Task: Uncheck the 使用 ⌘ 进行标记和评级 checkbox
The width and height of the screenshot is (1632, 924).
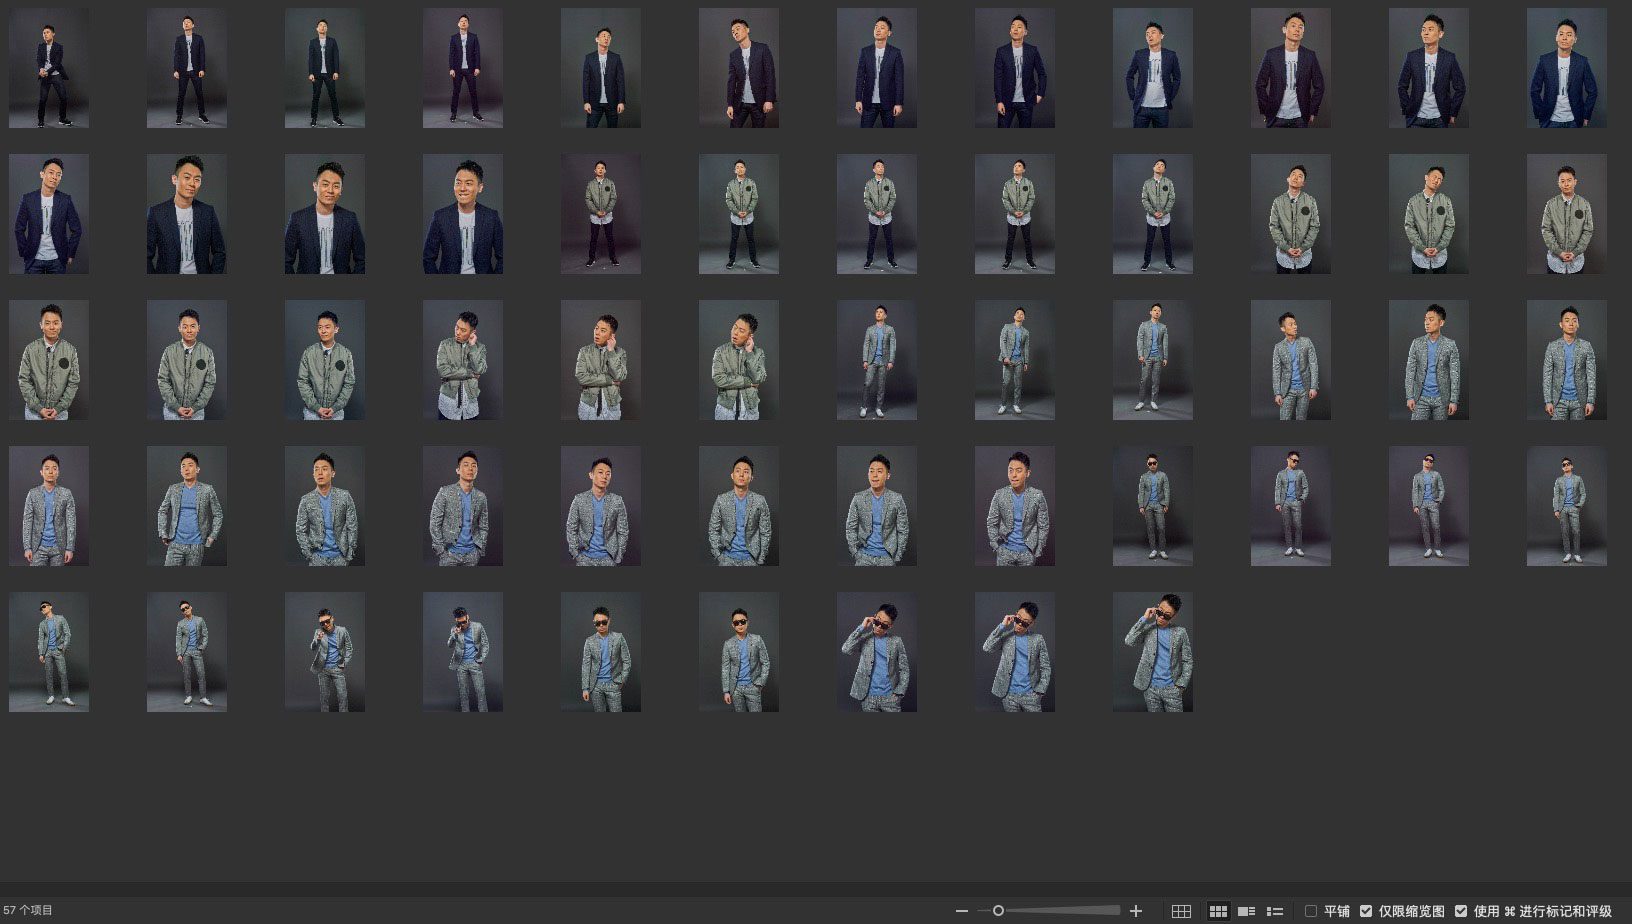Action: point(1461,911)
